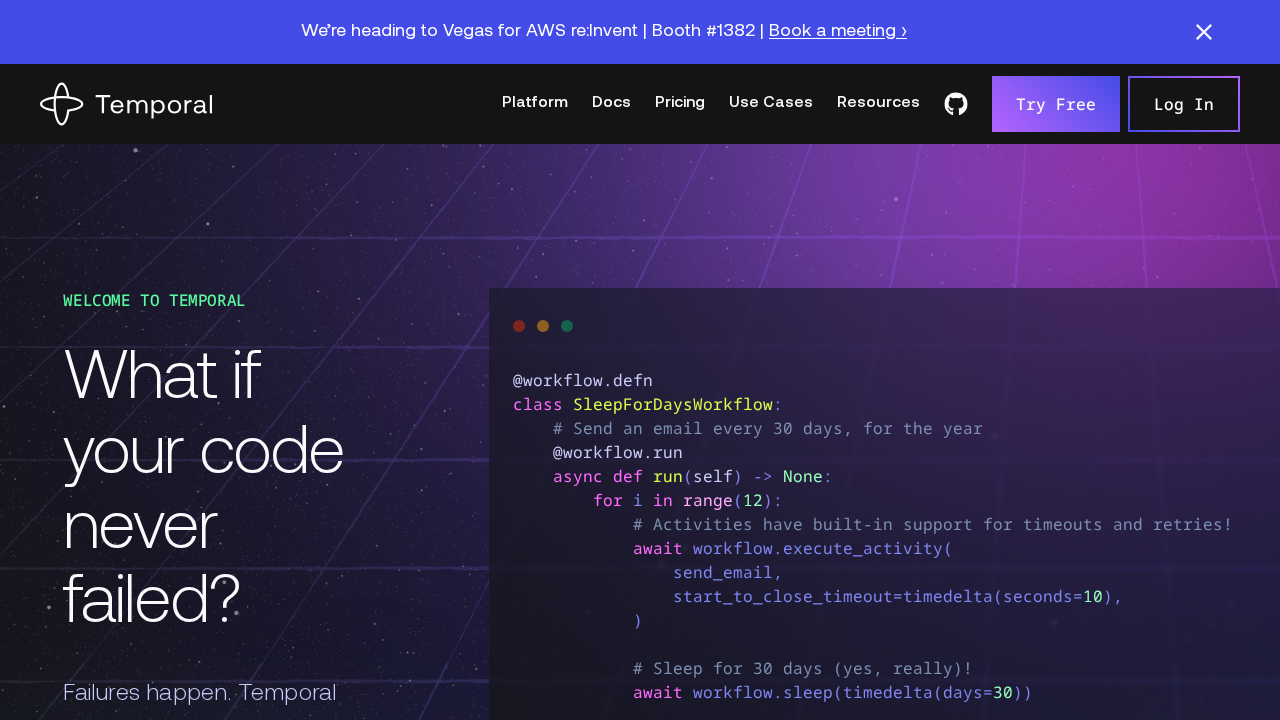
Task: Click the Temporal star logo icon
Action: pyautogui.click(x=61, y=104)
